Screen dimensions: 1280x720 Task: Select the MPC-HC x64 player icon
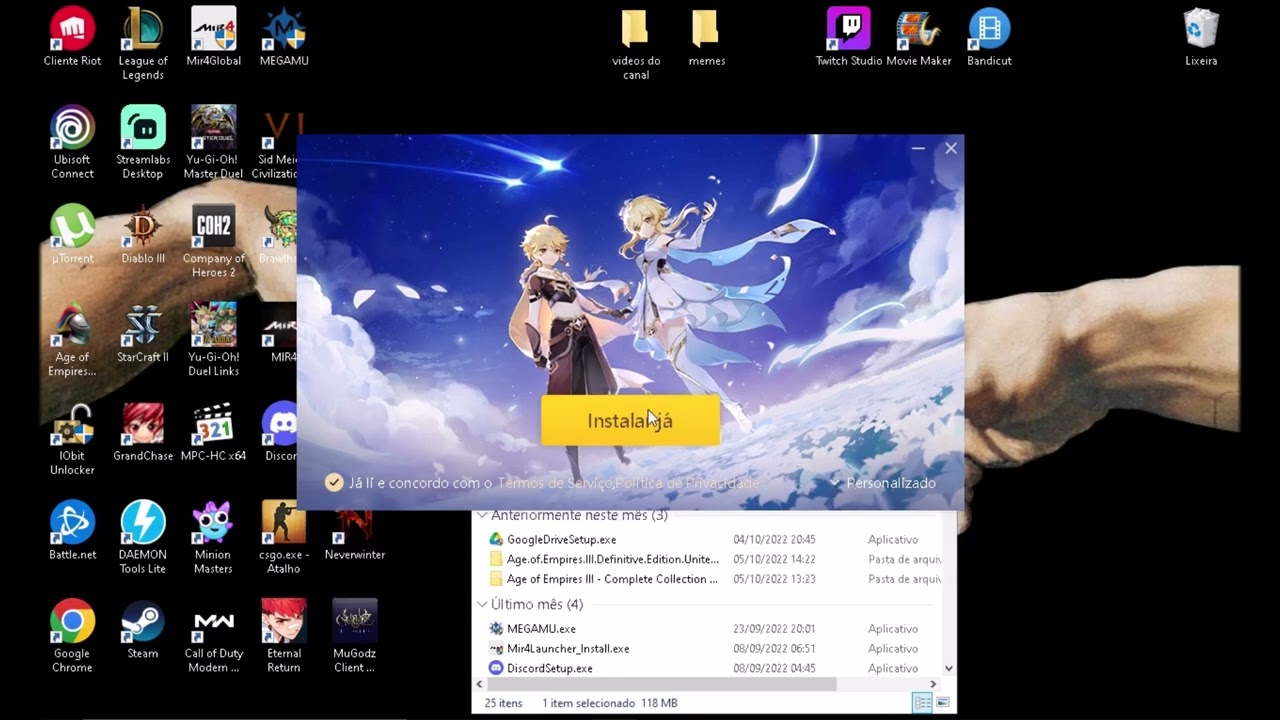click(213, 433)
